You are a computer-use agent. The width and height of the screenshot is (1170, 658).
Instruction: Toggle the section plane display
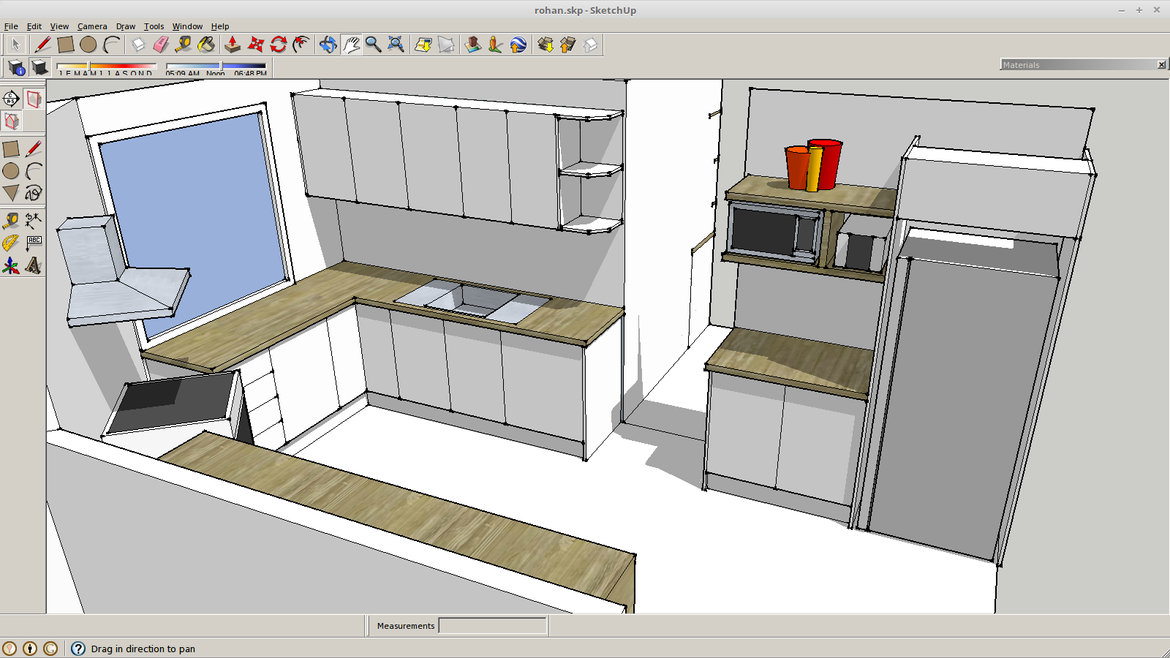pyautogui.click(x=34, y=99)
